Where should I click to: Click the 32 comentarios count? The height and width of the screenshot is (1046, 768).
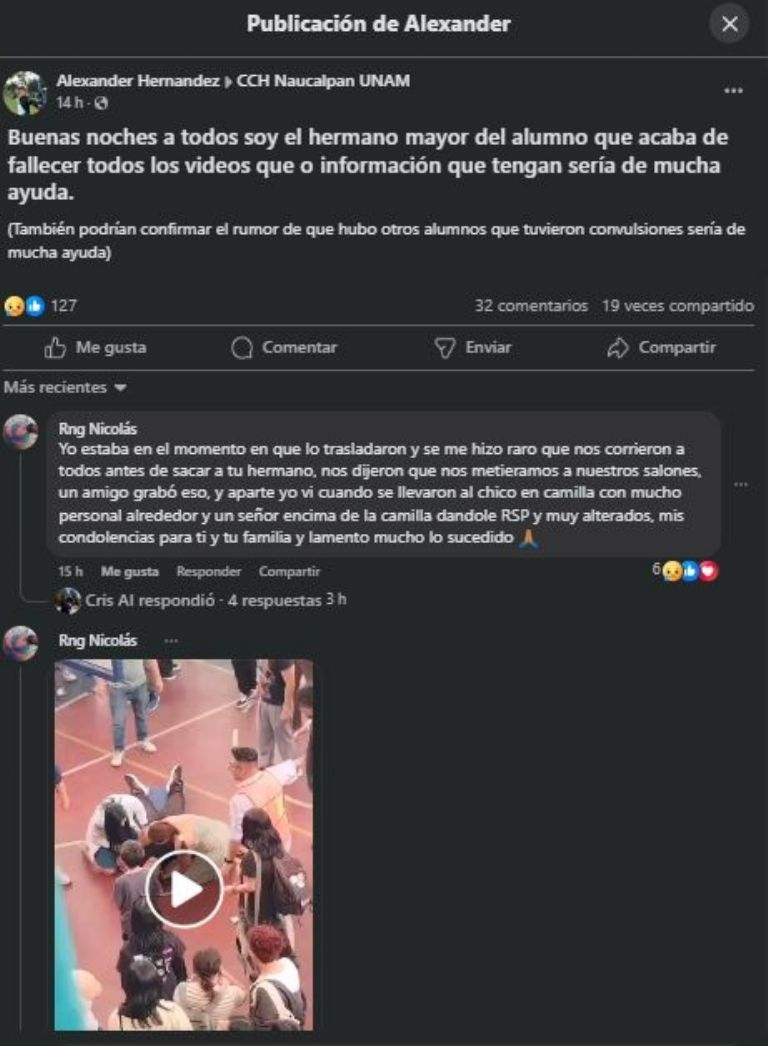[531, 306]
